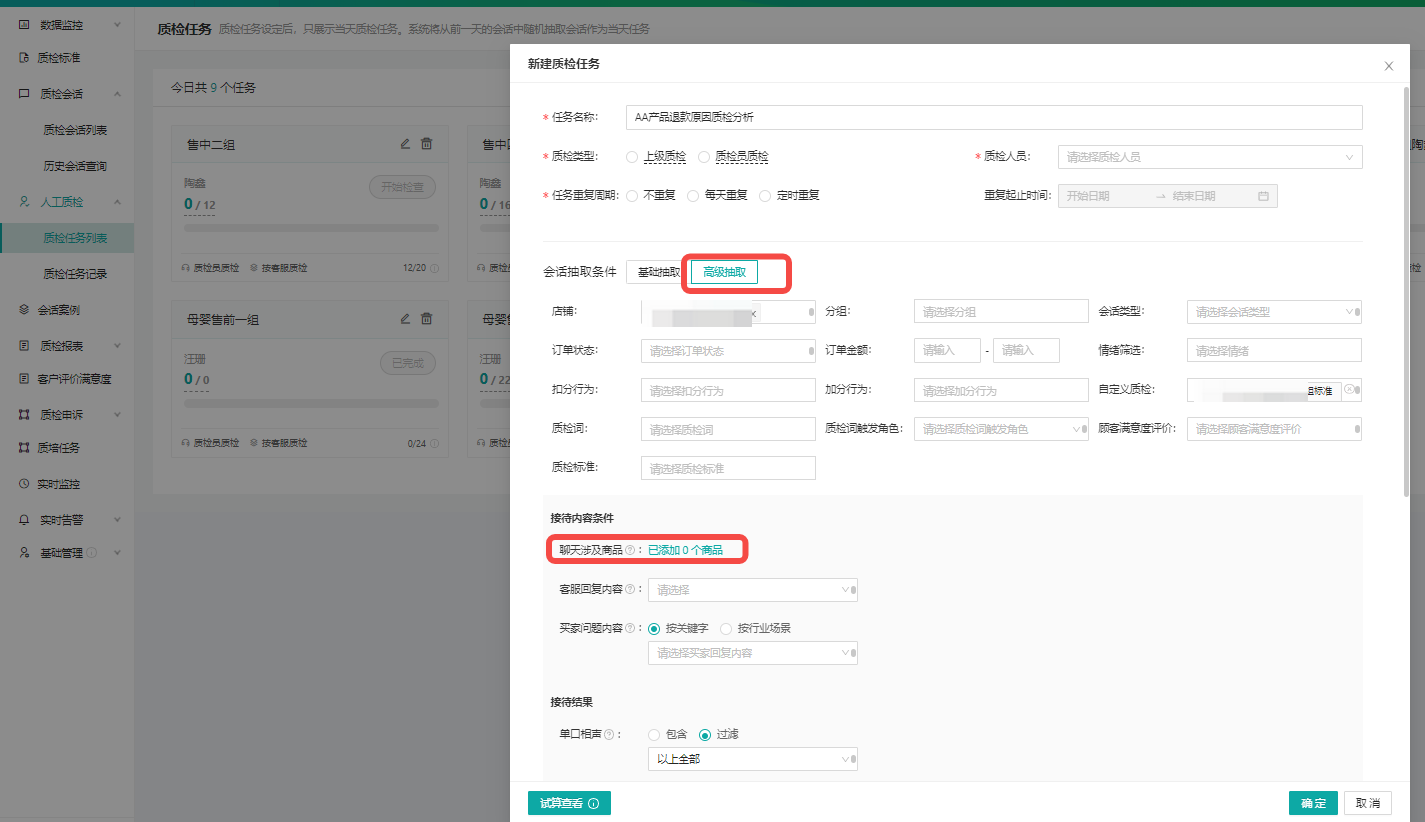This screenshot has height=822, width=1425.
Task: Open 质检任务列表 in sidebar
Action: pos(75,238)
